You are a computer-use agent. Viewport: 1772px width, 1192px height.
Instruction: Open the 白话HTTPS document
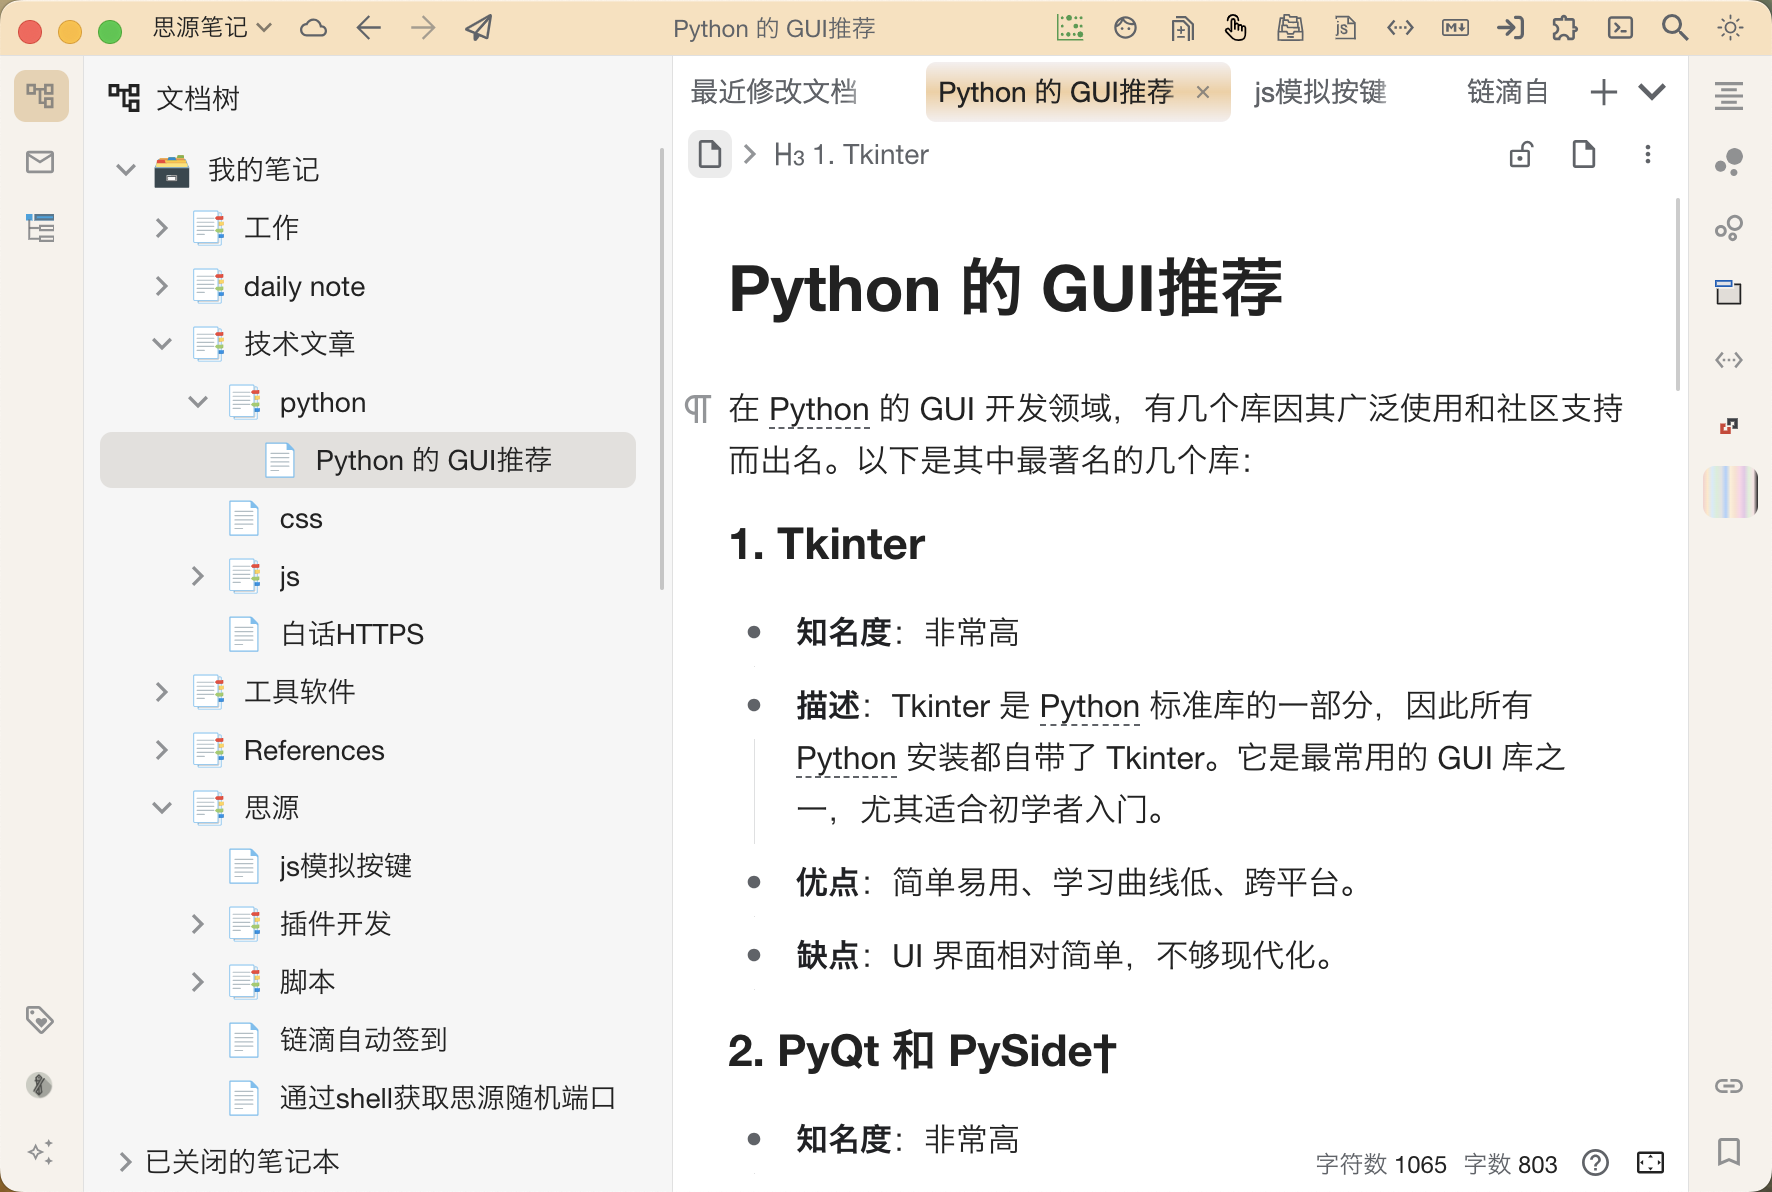351,634
